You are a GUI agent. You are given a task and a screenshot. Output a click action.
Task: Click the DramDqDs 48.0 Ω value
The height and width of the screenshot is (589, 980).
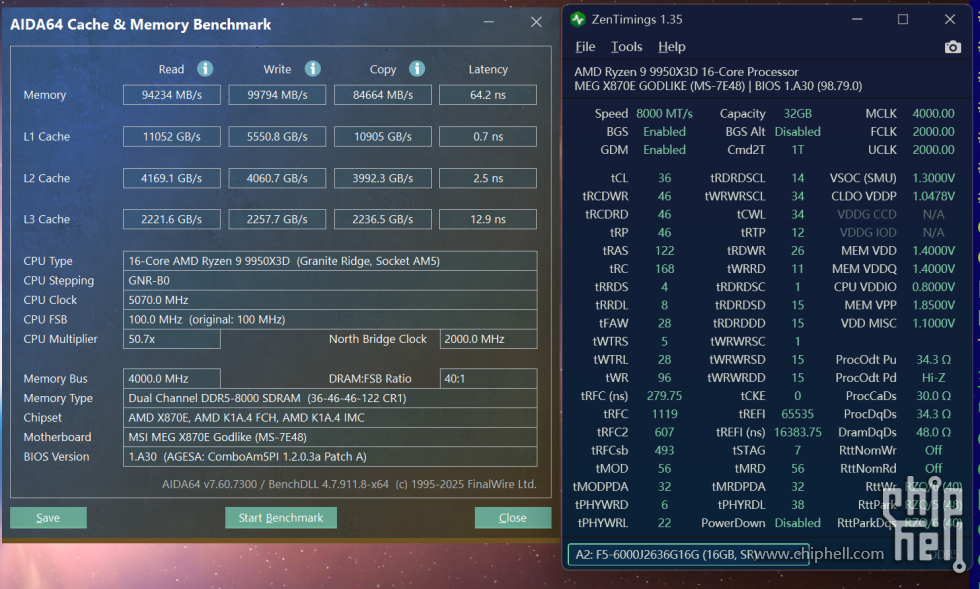coord(933,432)
